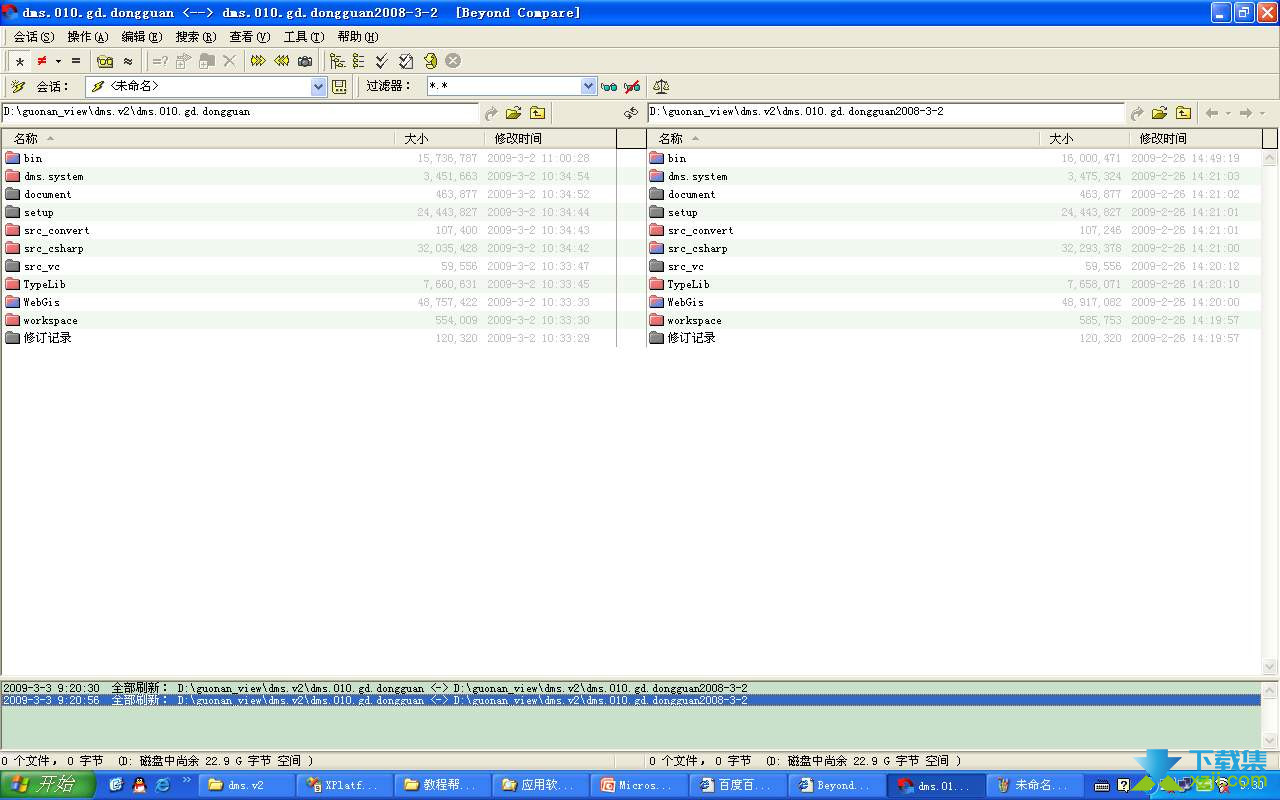Viewport: 1280px width, 800px height.
Task: Click the right pane browse folder icon
Action: (x=1160, y=113)
